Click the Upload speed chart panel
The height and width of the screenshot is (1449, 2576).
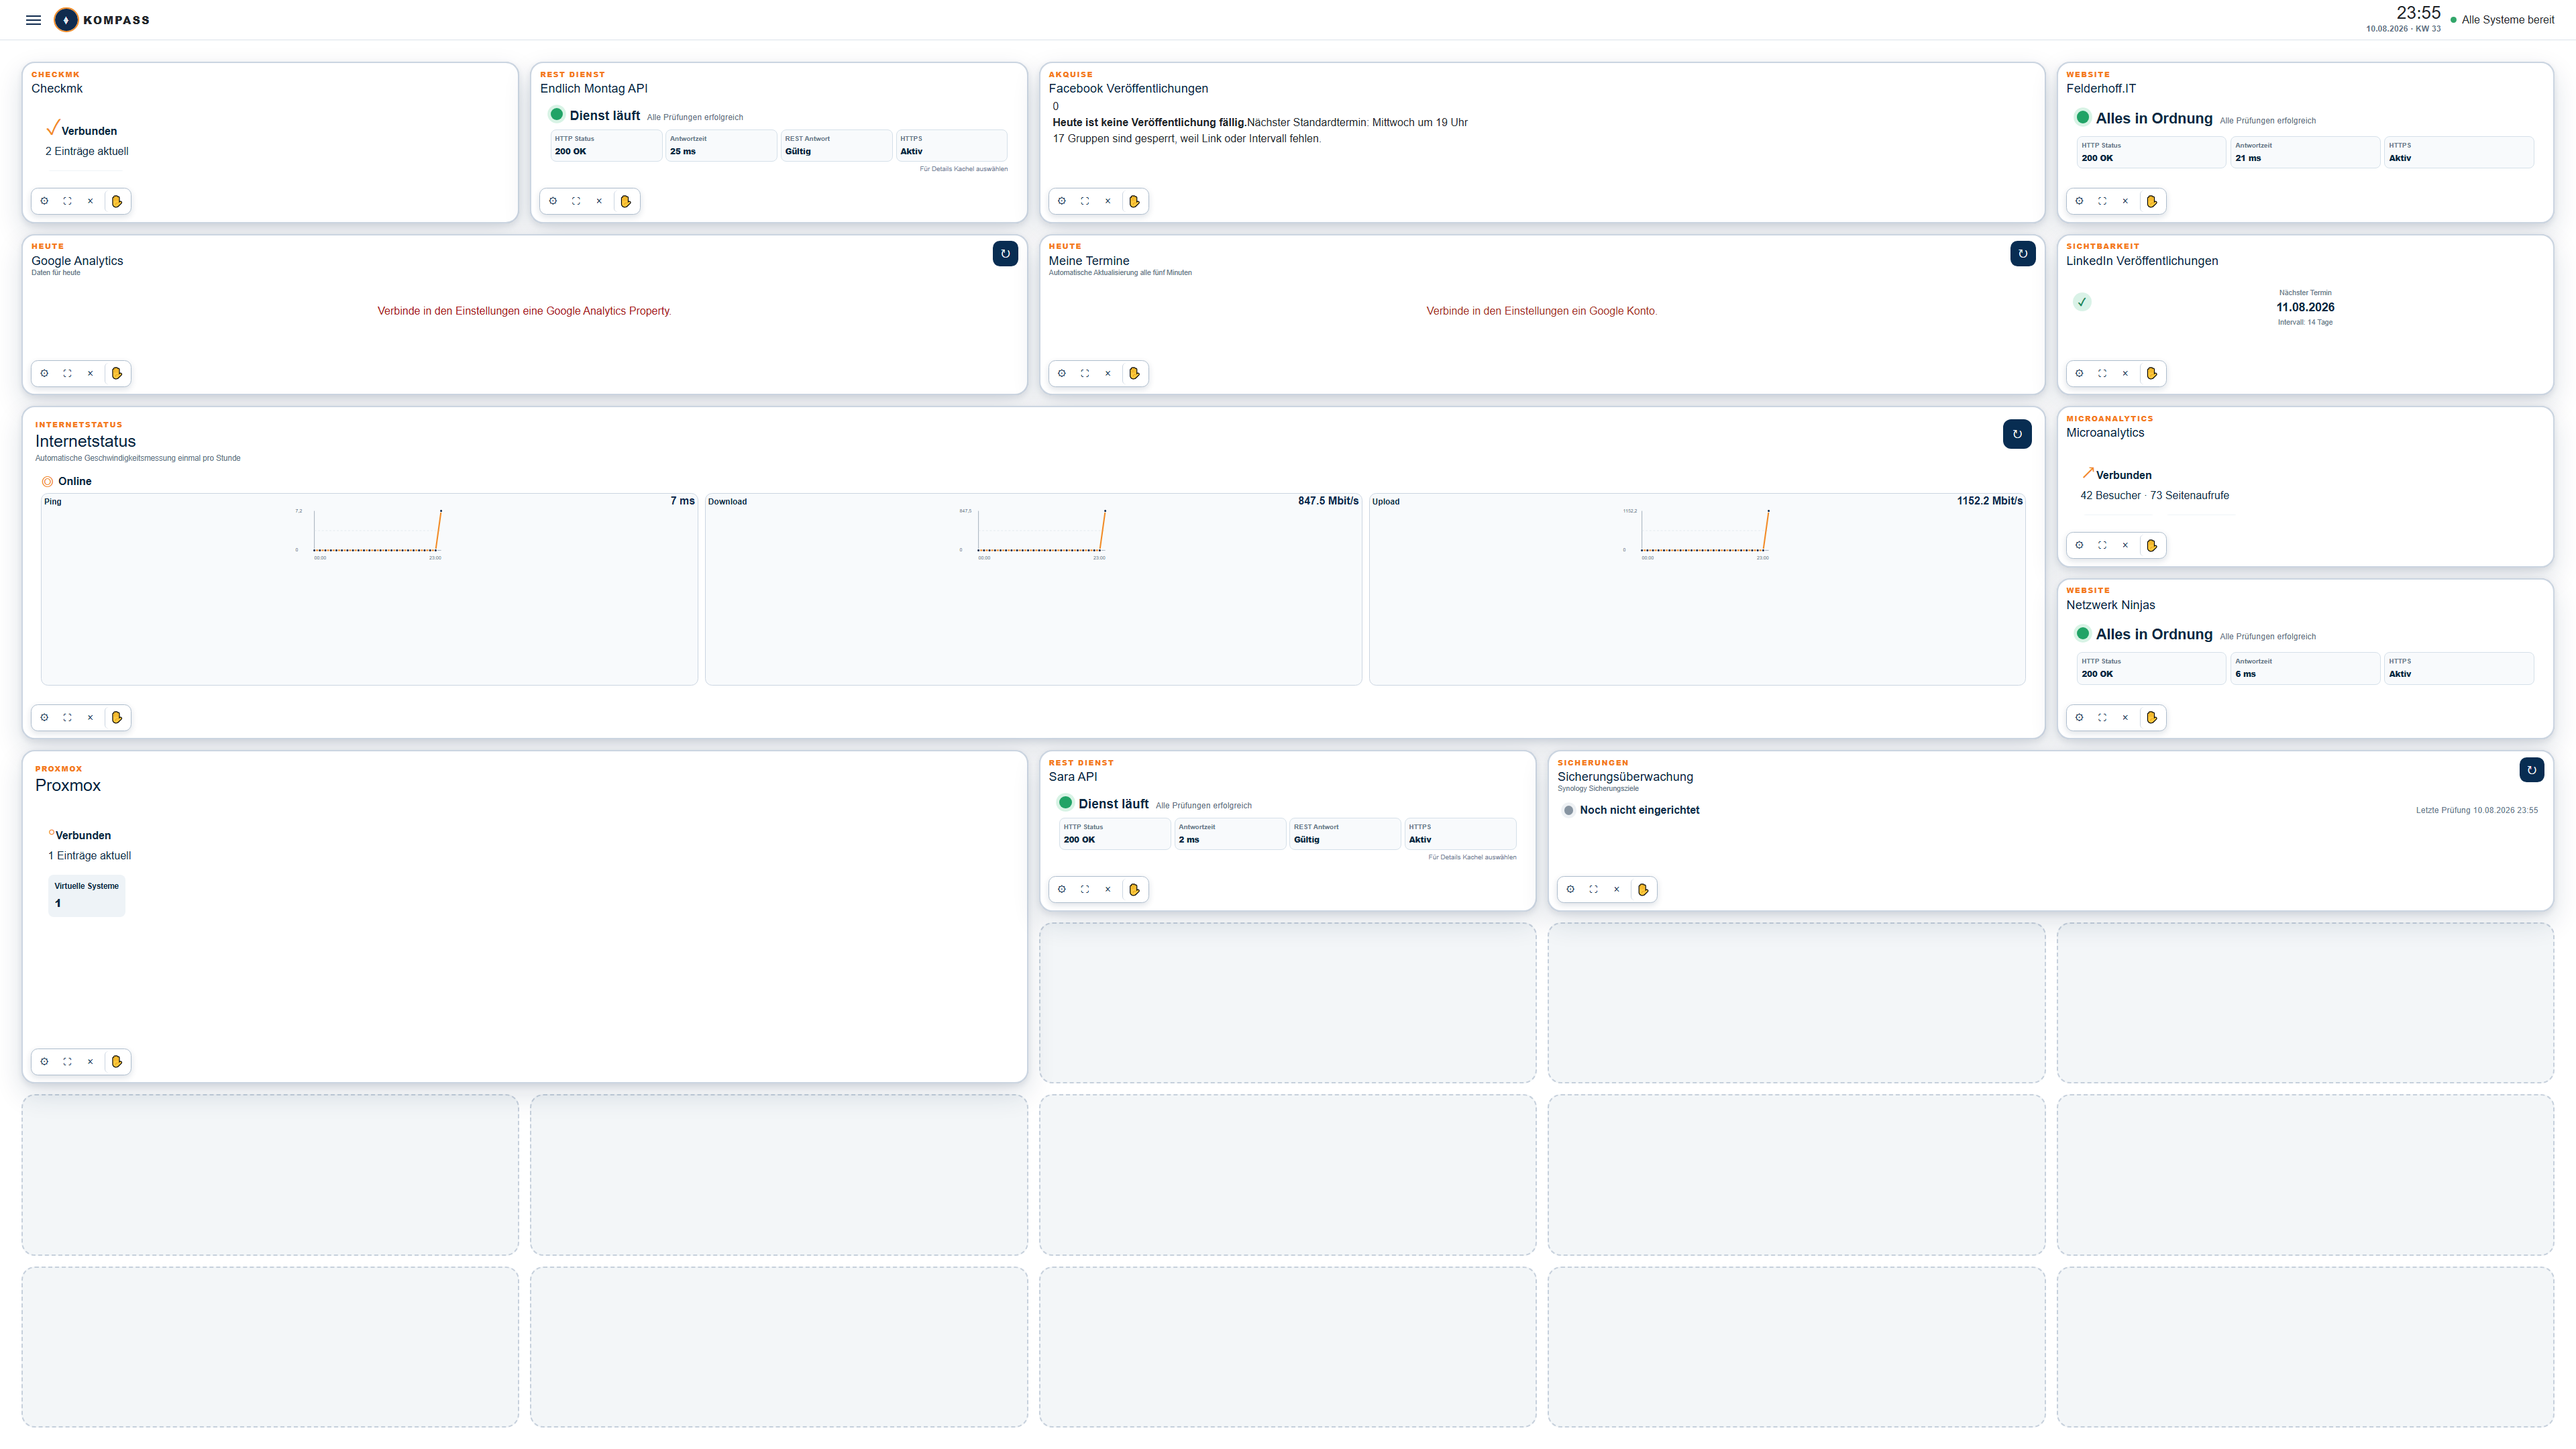point(1697,589)
